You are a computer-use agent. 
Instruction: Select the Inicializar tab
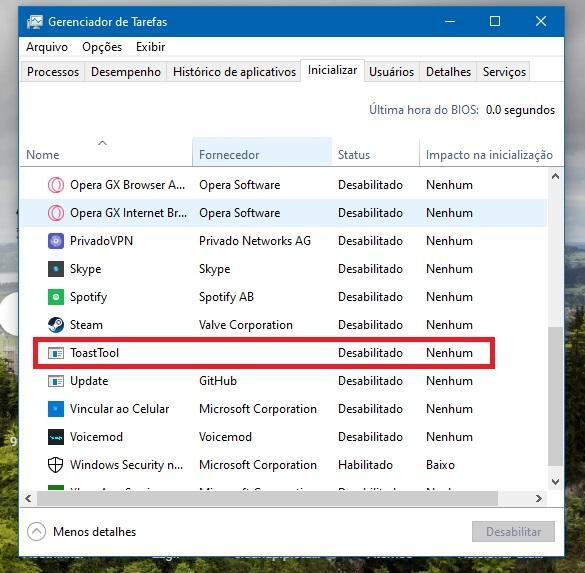[332, 70]
